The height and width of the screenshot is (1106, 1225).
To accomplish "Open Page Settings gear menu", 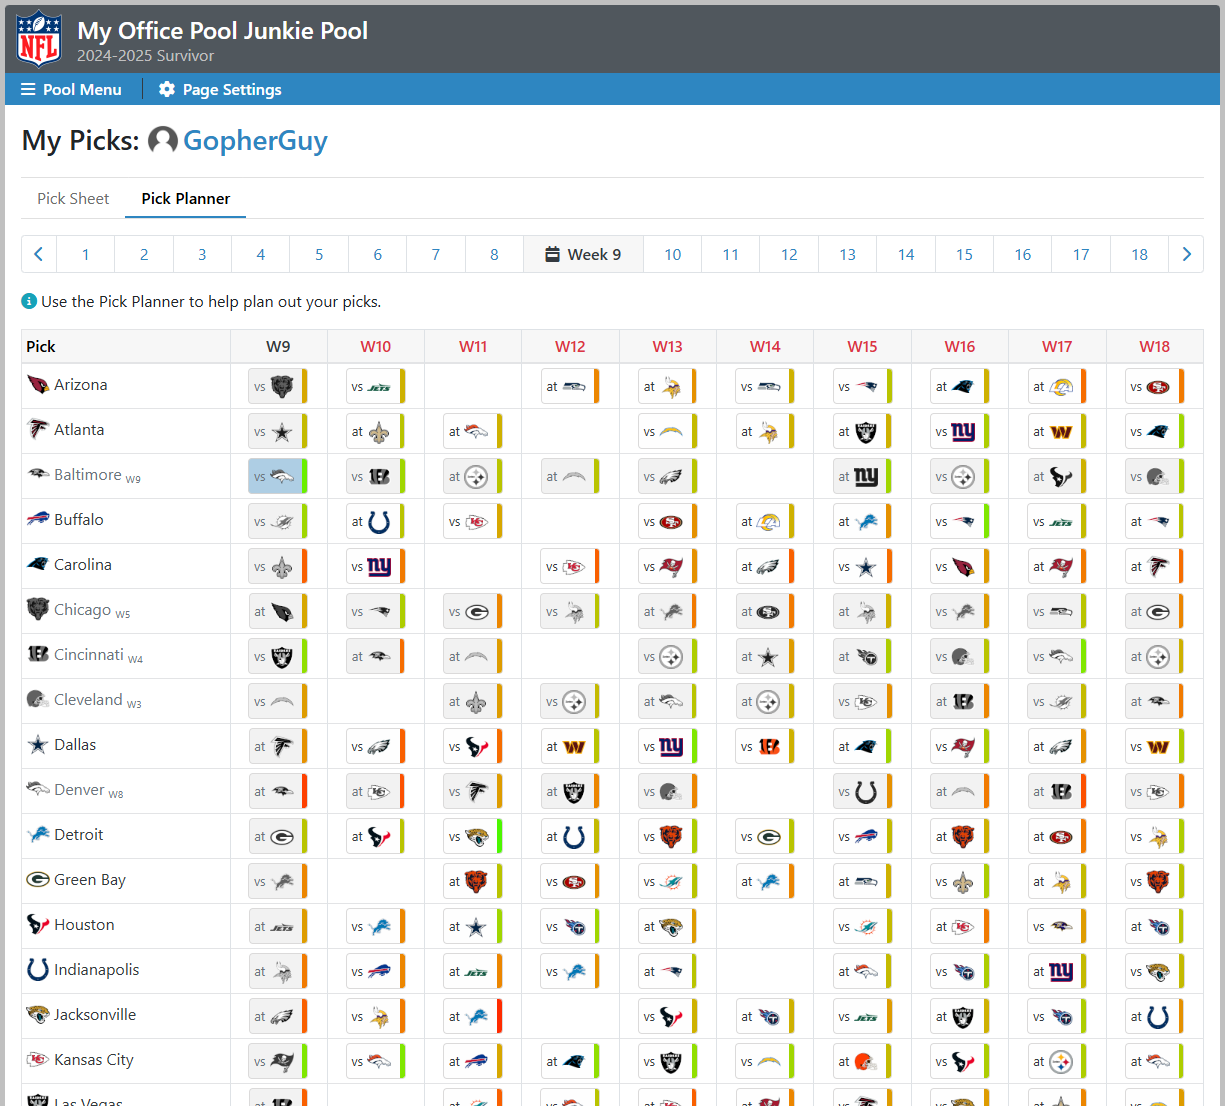I will [x=220, y=89].
